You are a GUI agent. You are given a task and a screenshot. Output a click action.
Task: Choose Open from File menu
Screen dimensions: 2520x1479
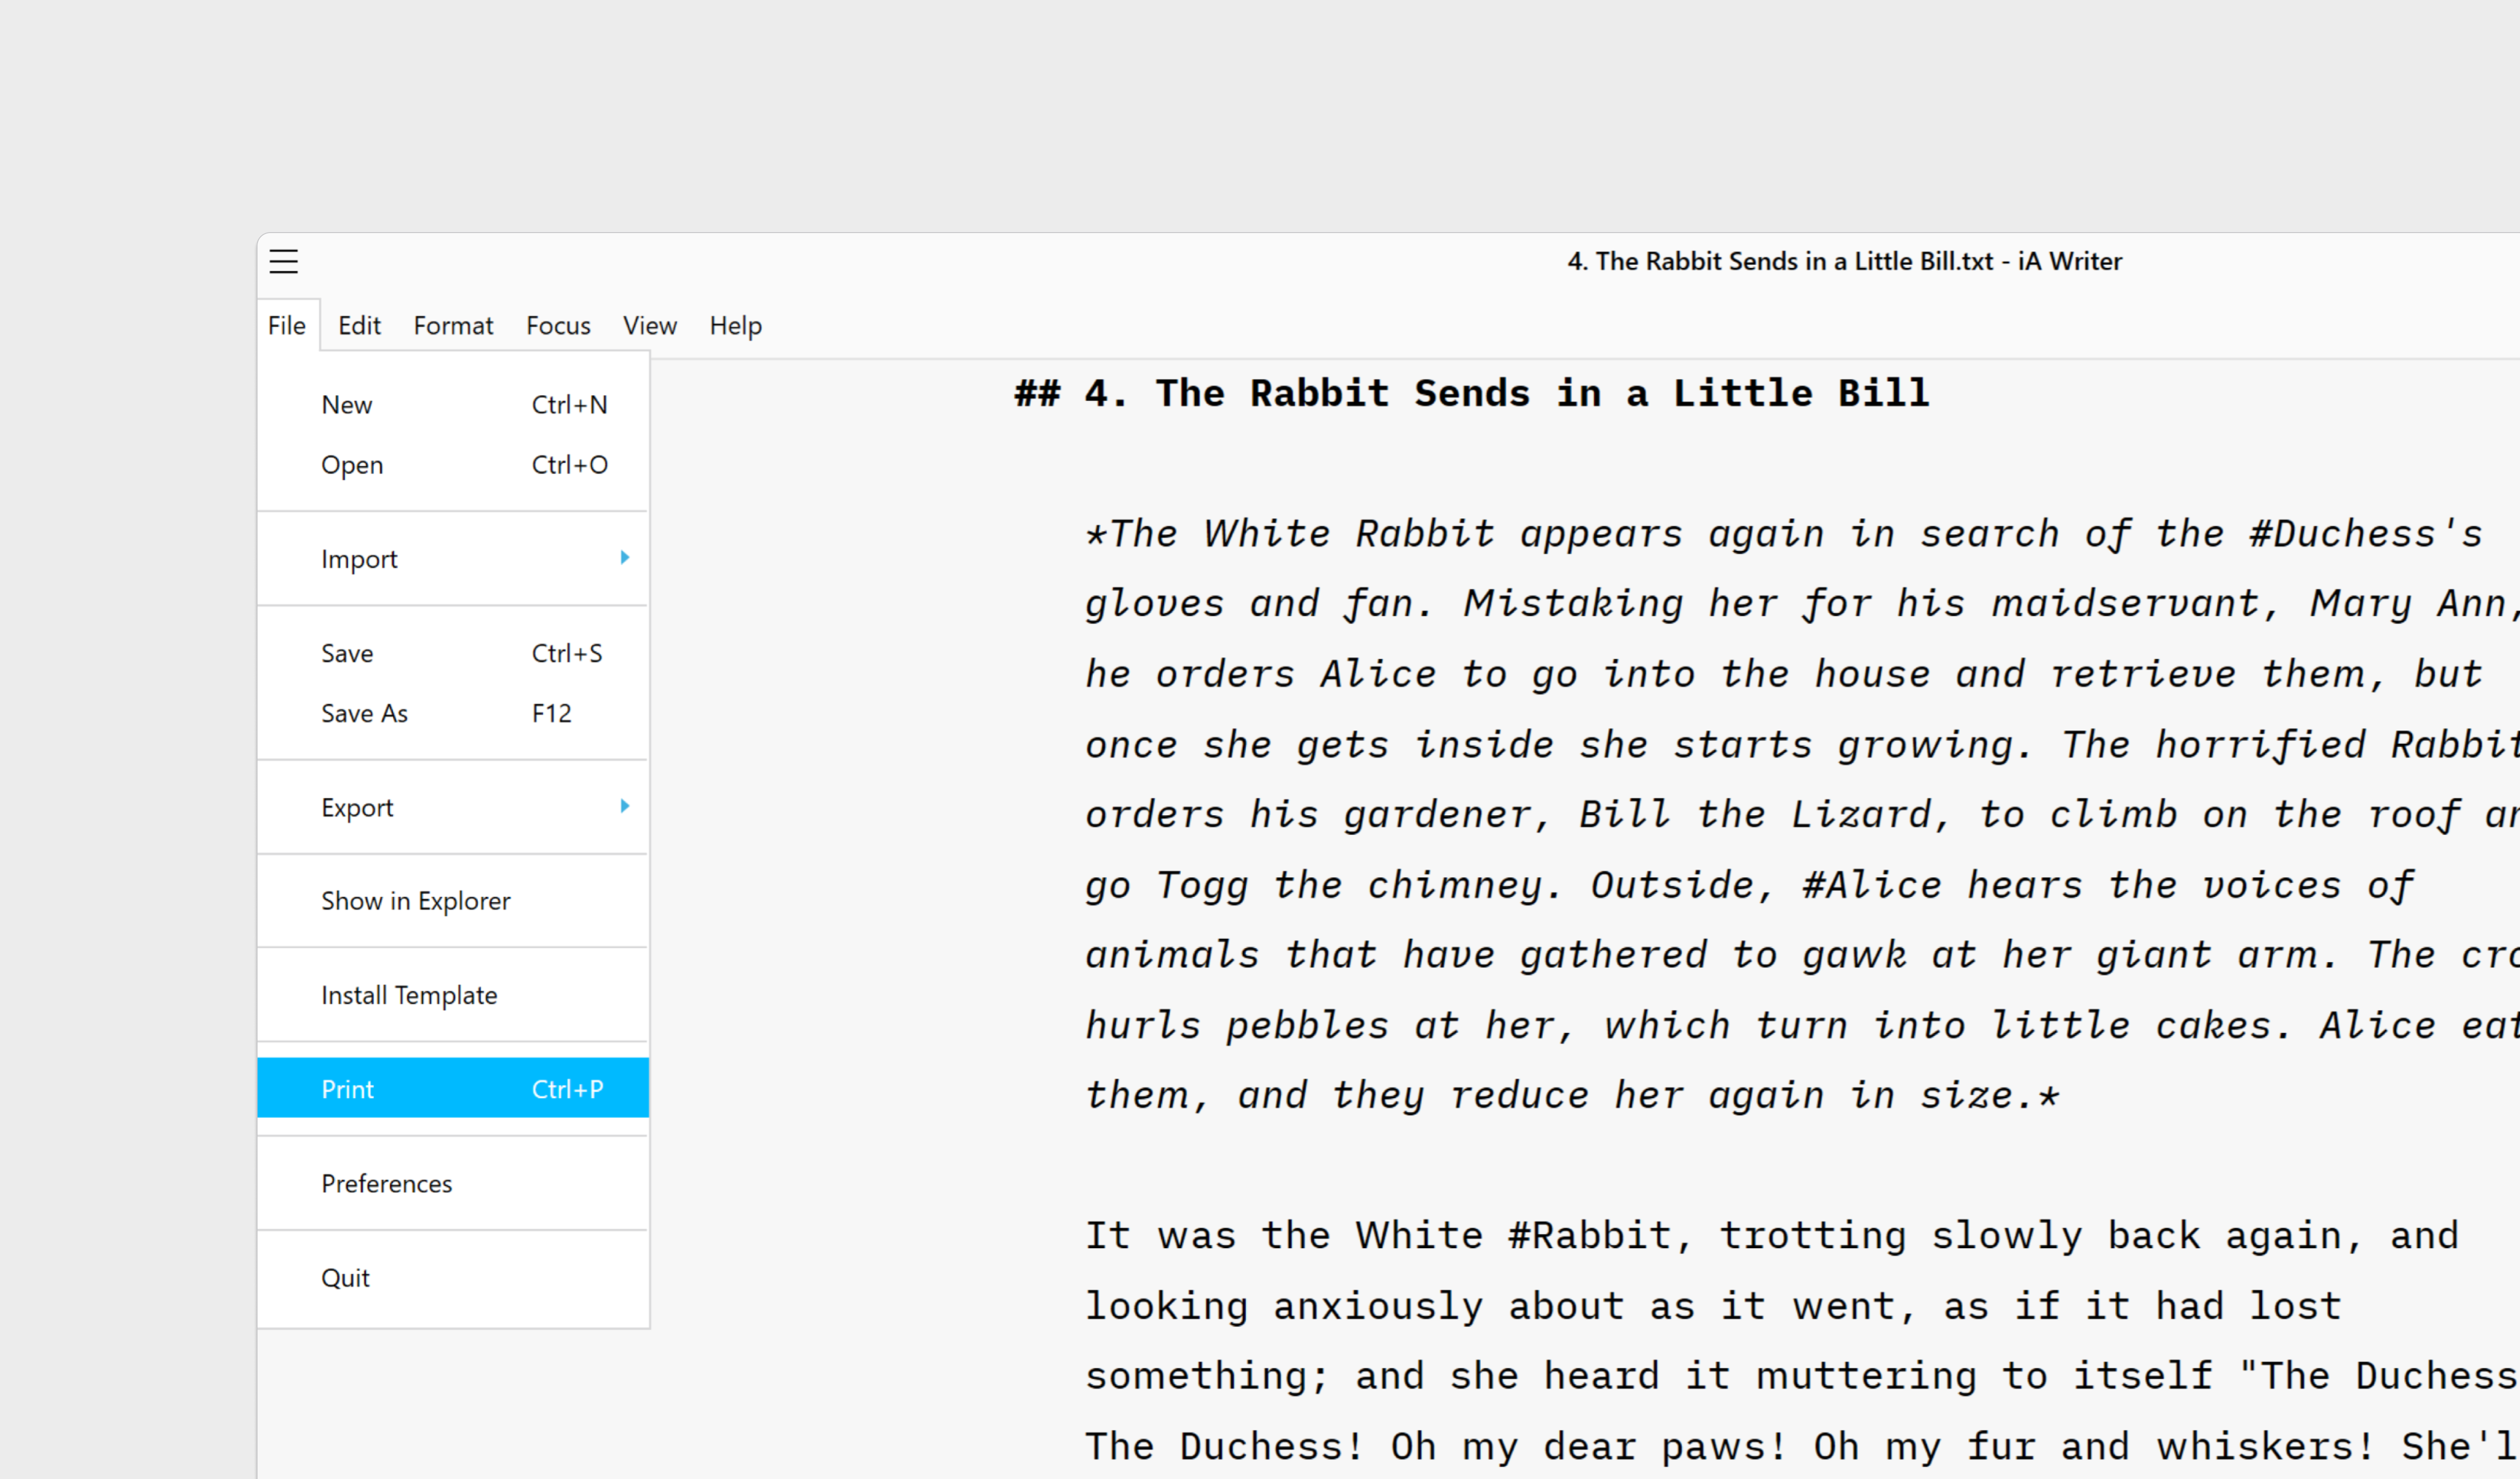pyautogui.click(x=453, y=465)
